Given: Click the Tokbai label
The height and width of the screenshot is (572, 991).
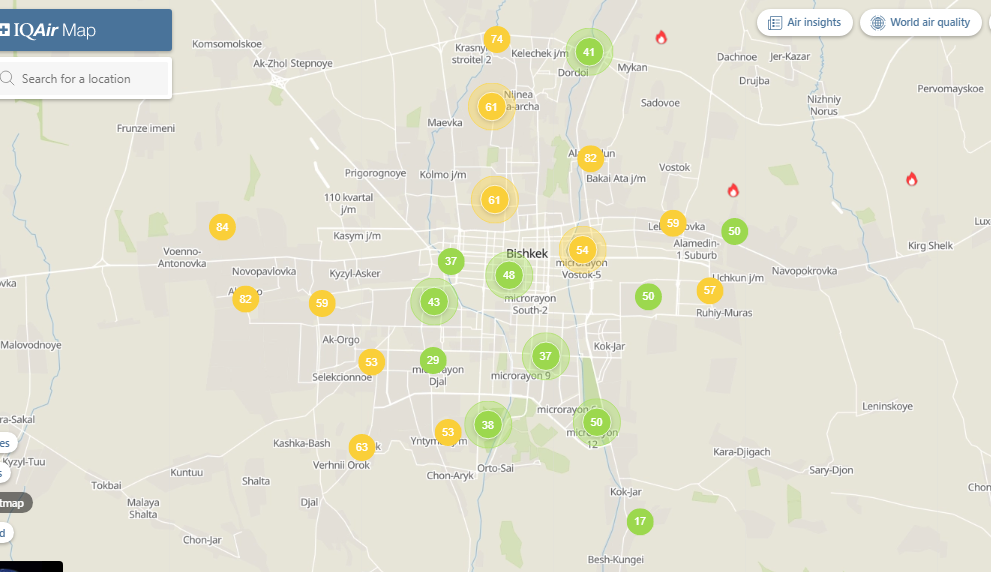Looking at the screenshot, I should coord(106,486).
